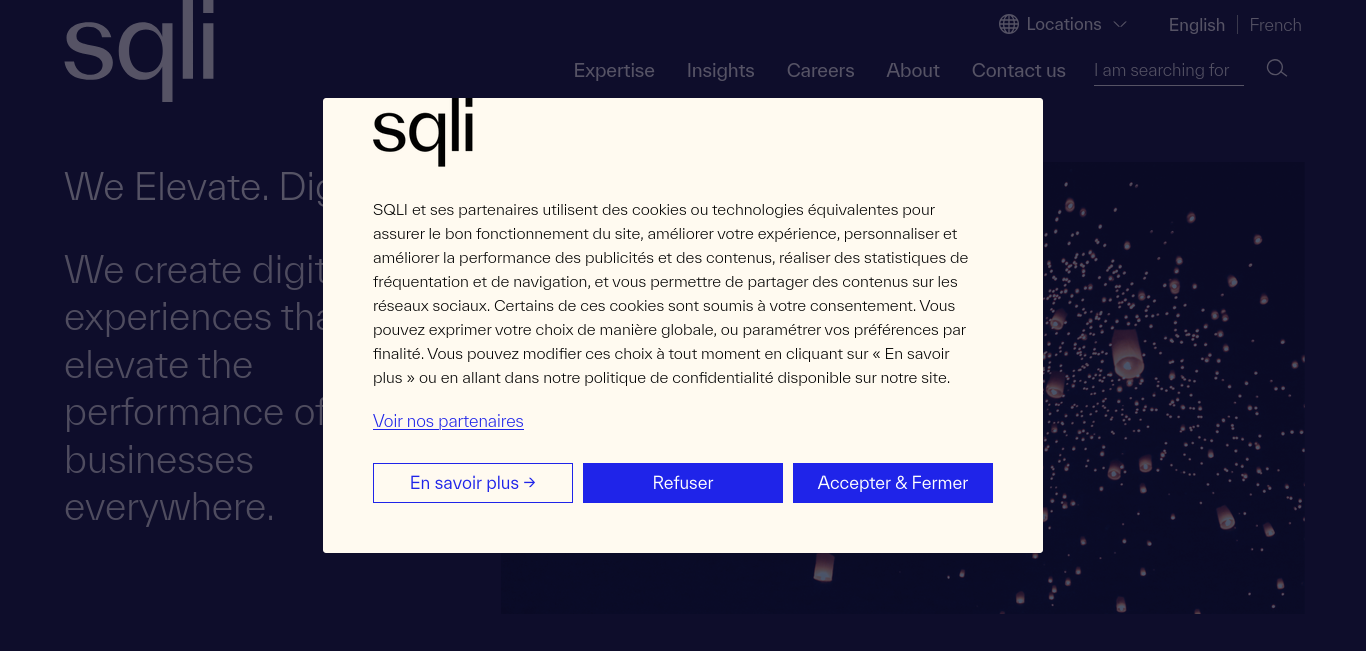1366x651 pixels.
Task: Click 'Accepter & Fermer' button
Action: 893,483
